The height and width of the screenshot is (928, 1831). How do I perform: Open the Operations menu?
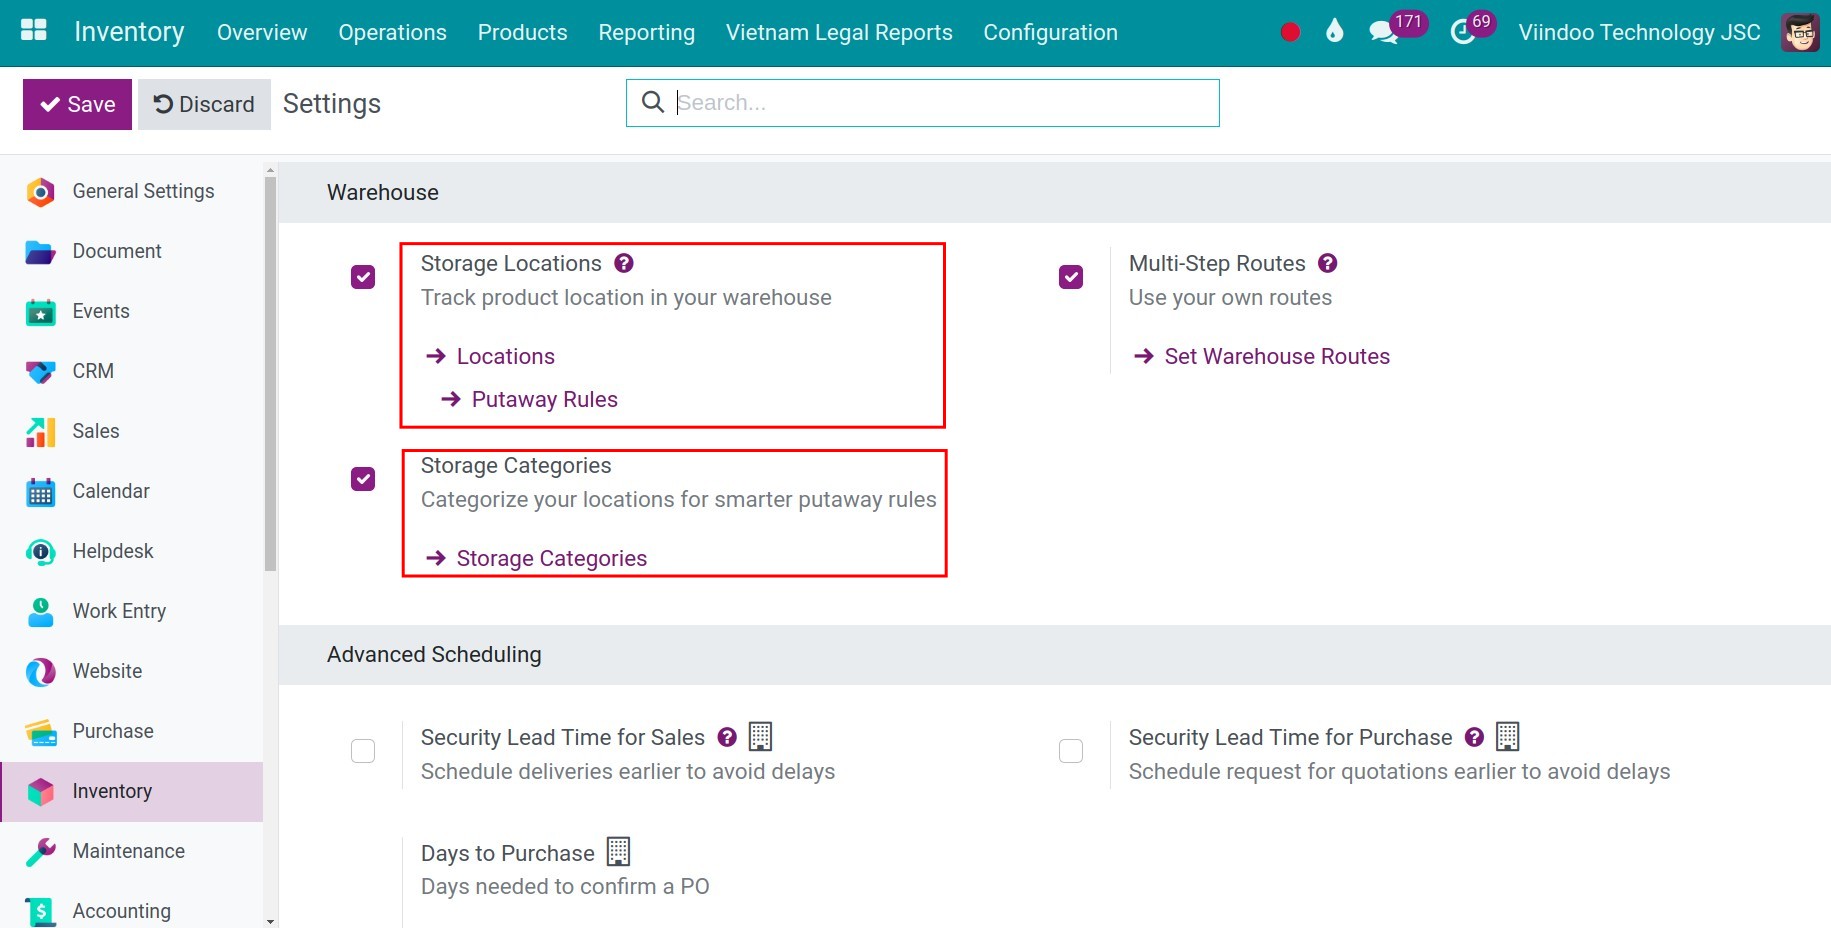click(x=392, y=32)
